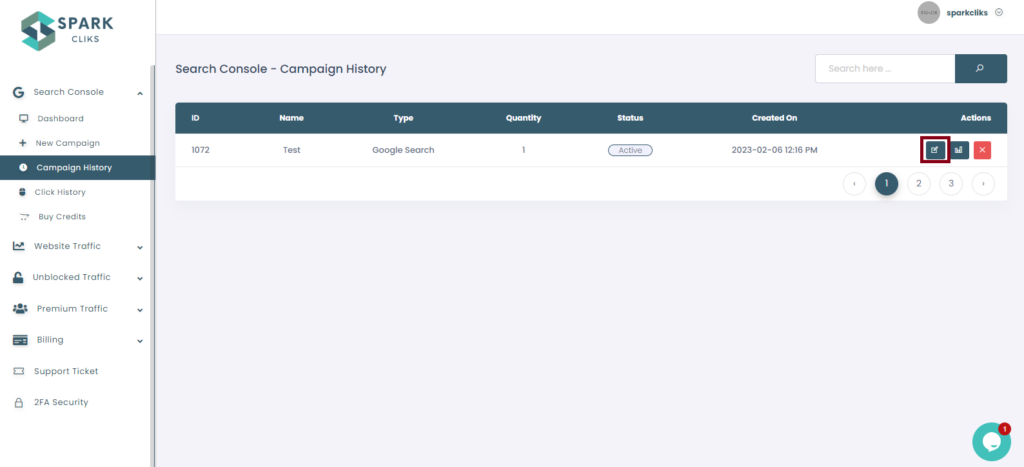The width and height of the screenshot is (1024, 467).
Task: Click the Search Console - Campaign History heading
Action: [281, 69]
